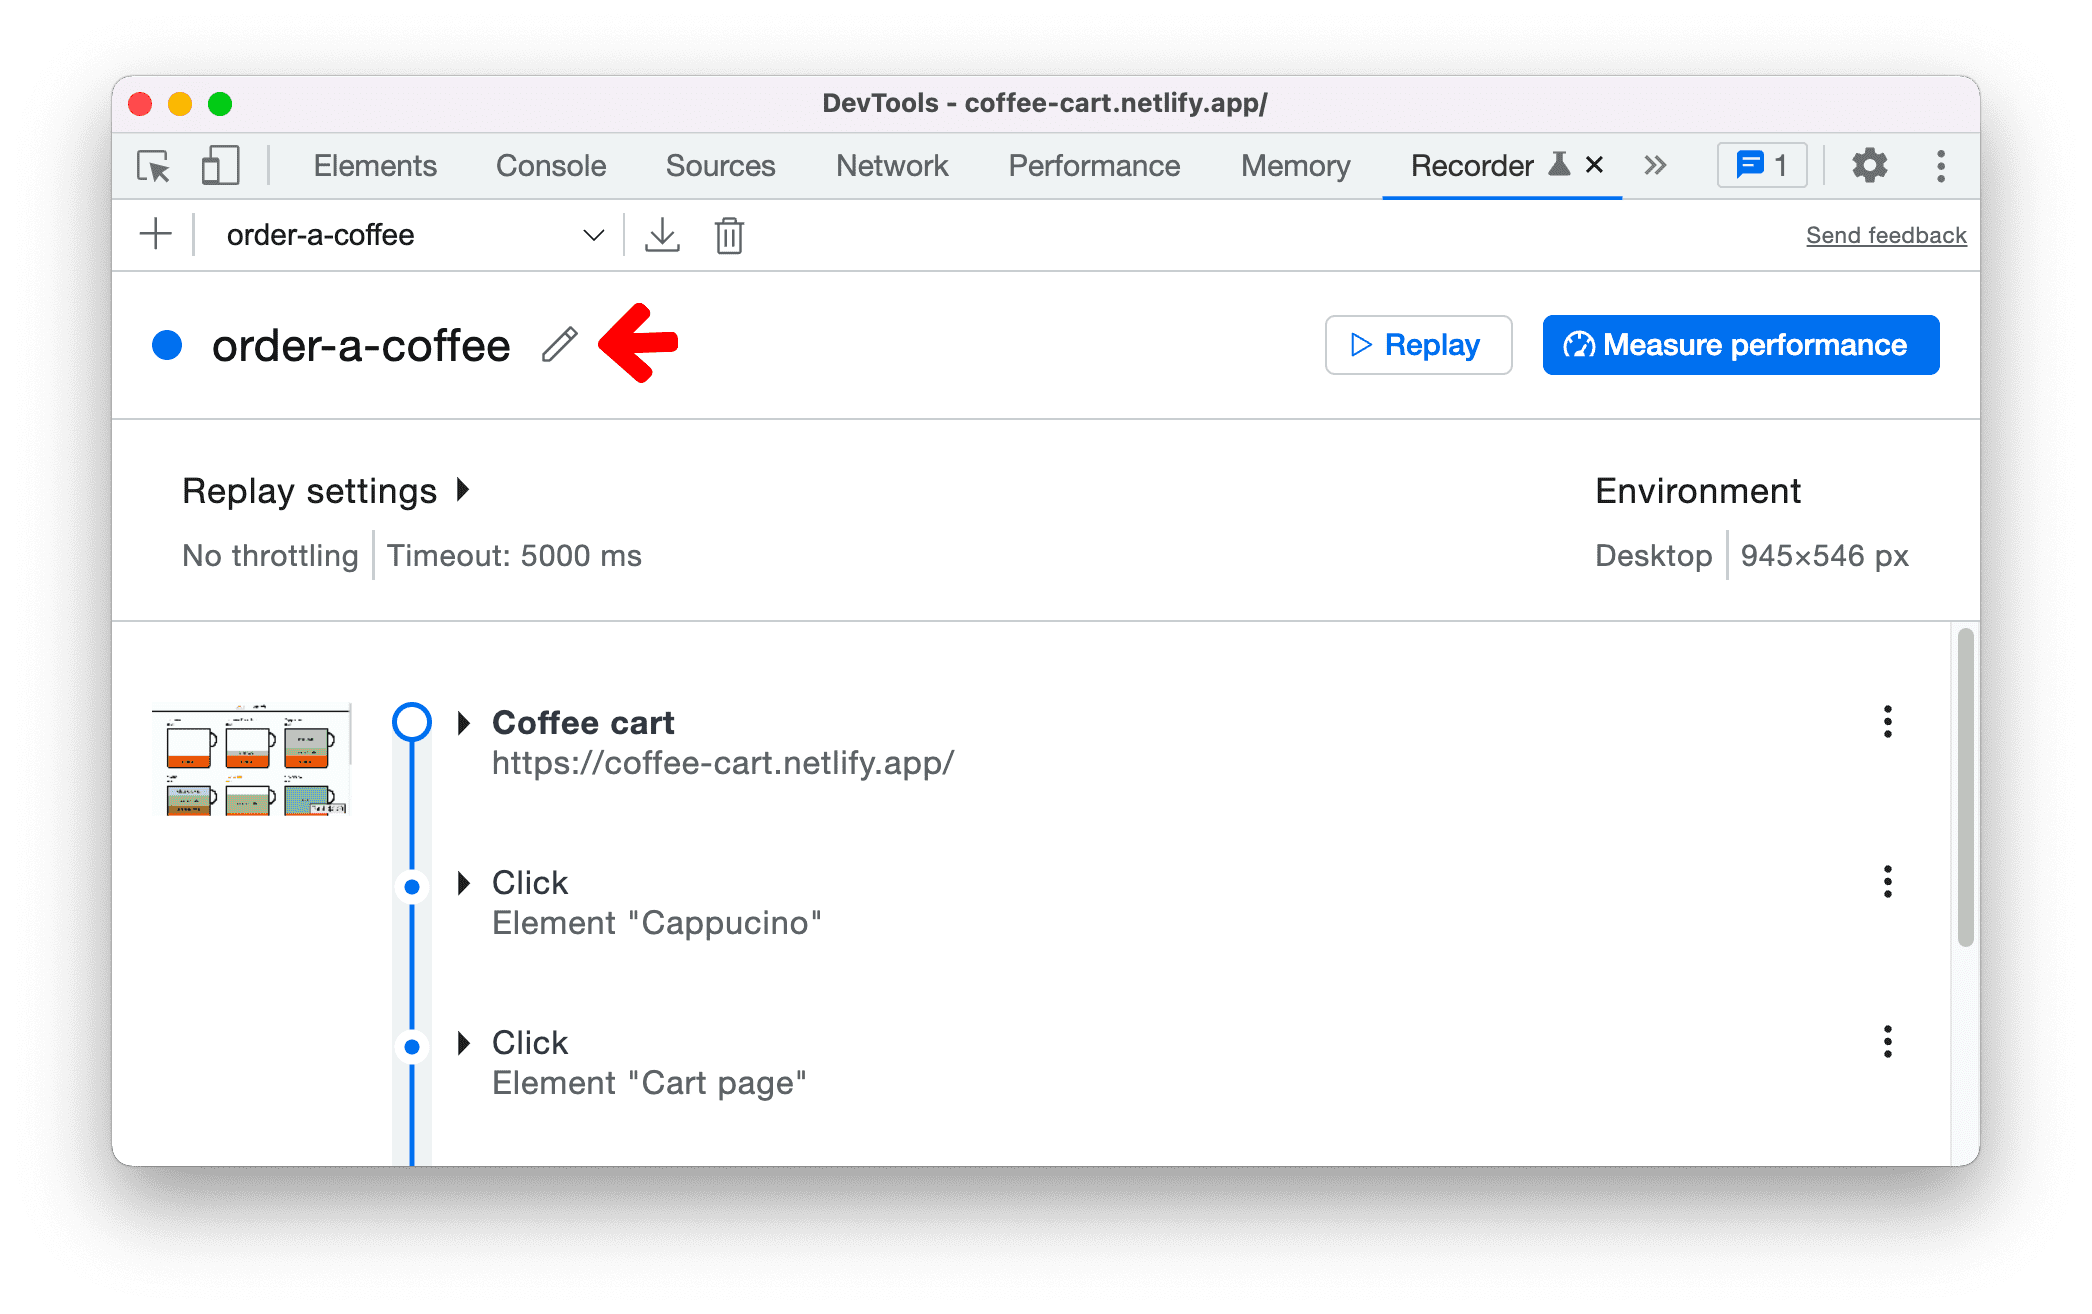Click Measure performance button

[1739, 344]
